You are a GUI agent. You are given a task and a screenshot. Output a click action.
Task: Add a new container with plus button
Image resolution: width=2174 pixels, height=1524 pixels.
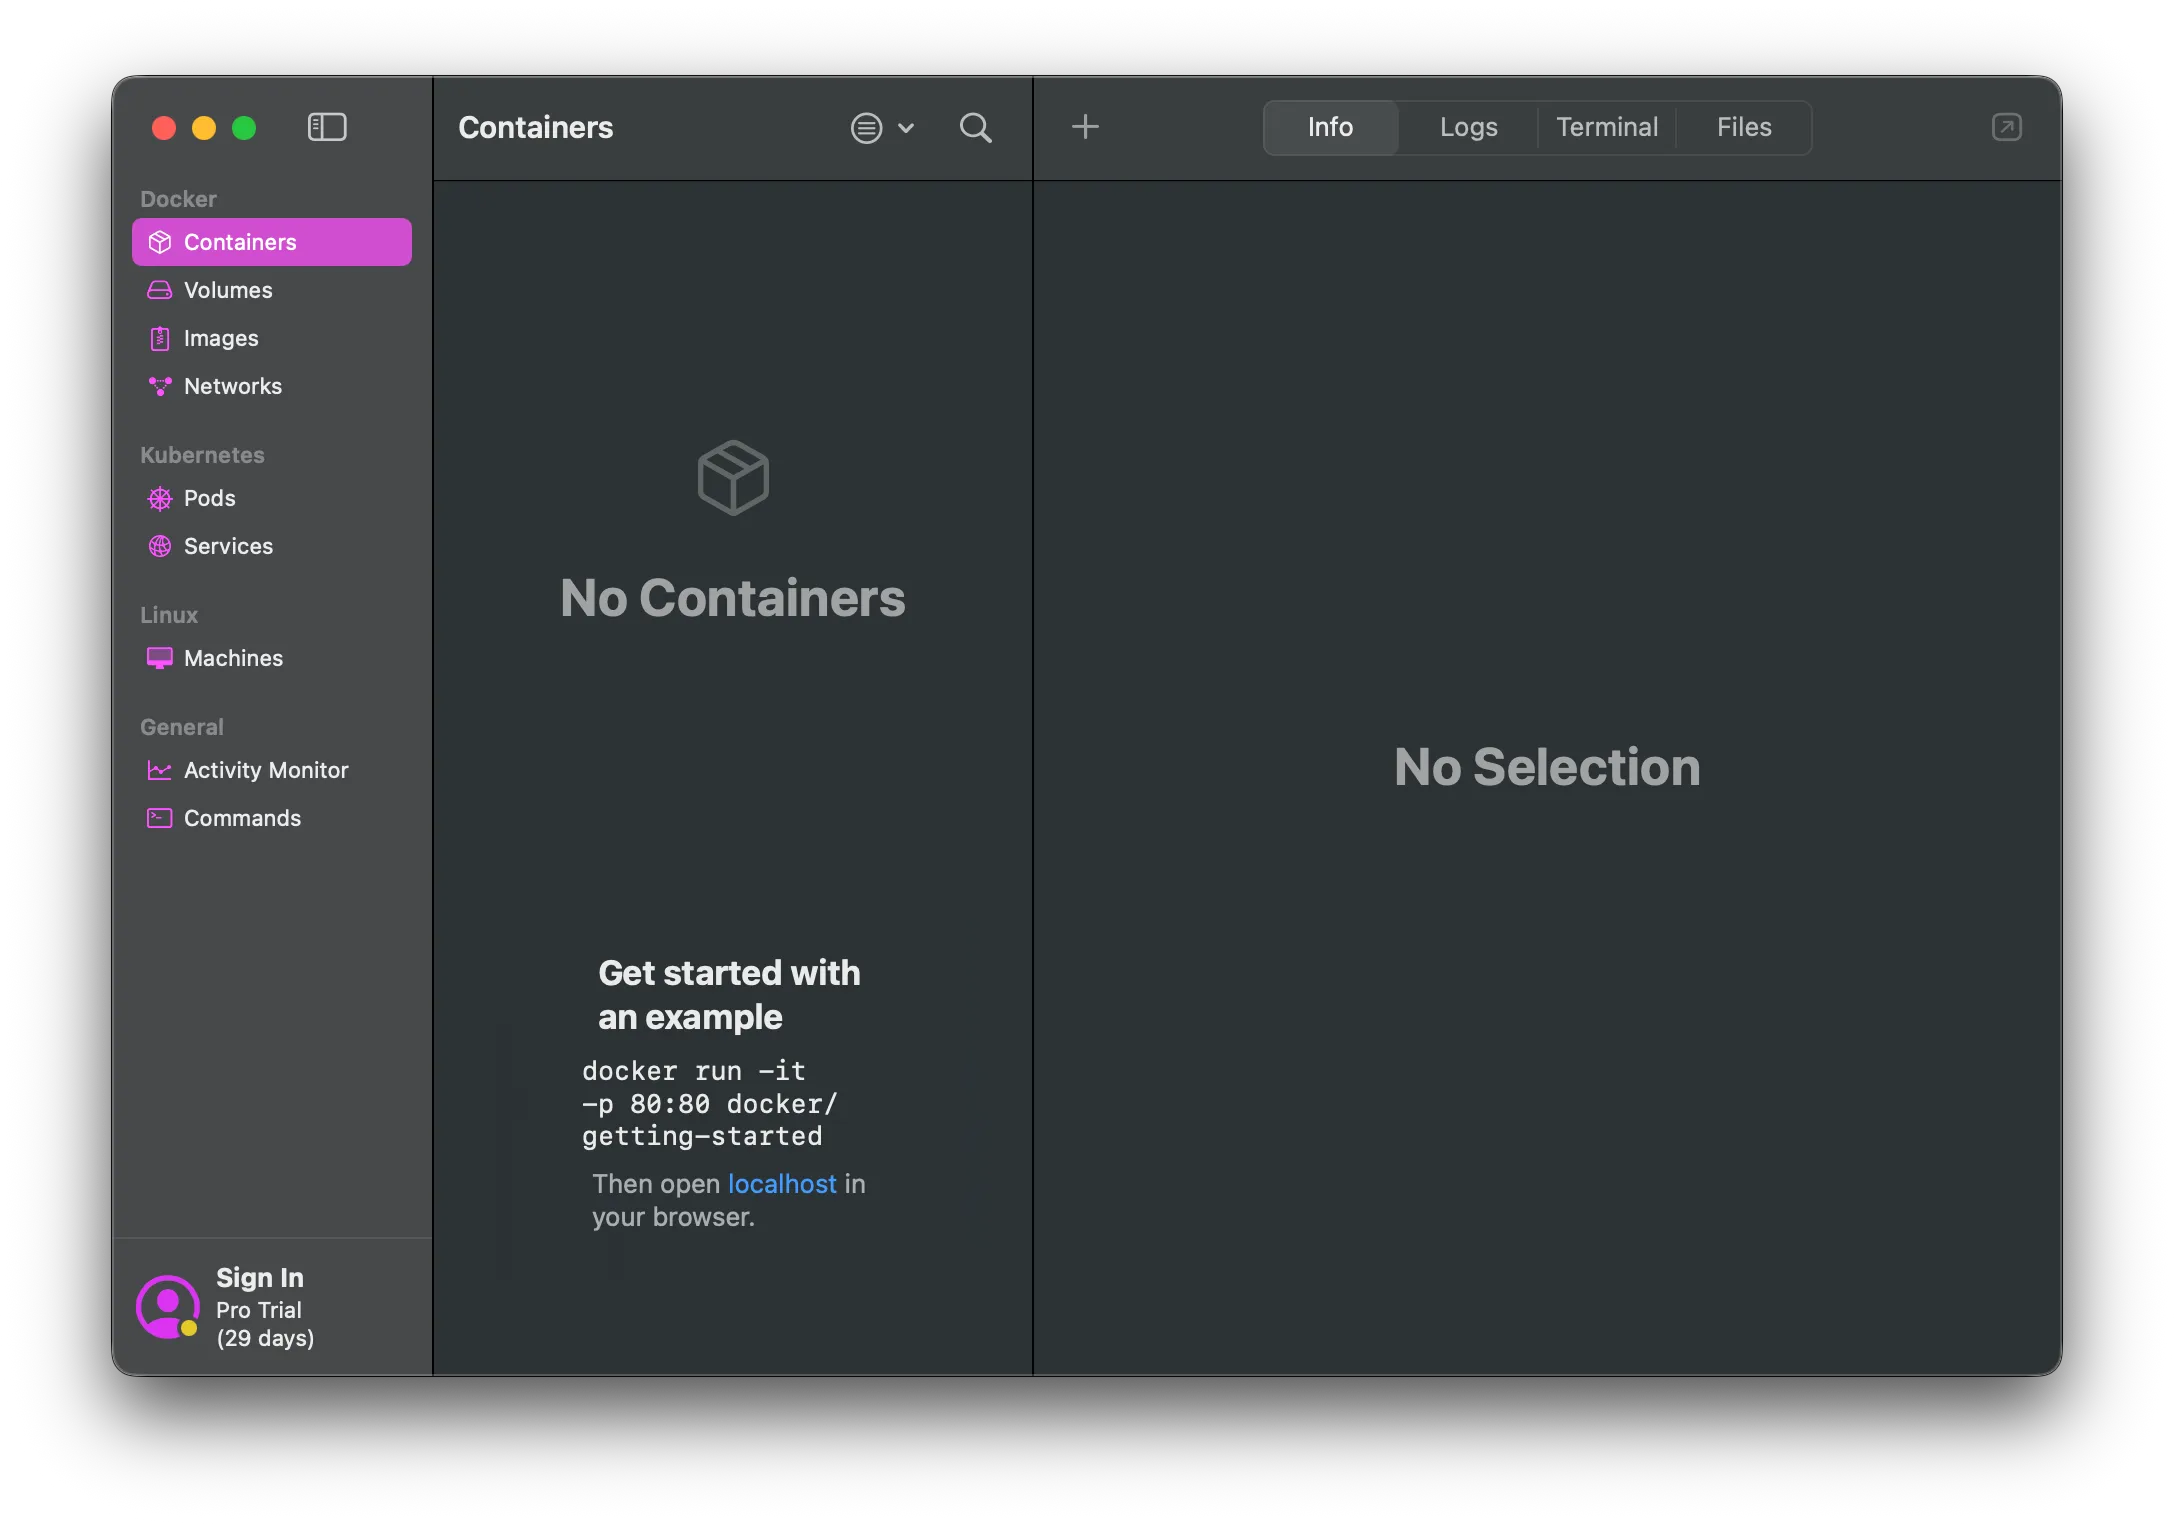pos(1085,127)
